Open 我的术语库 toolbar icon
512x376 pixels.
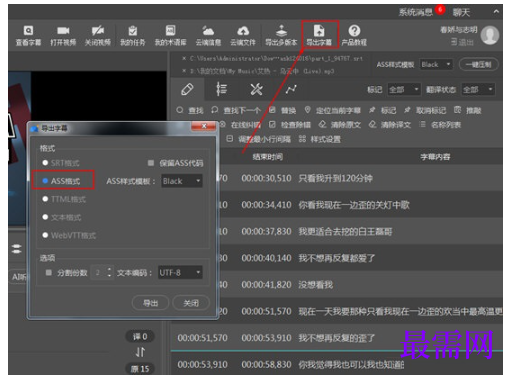tap(170, 35)
